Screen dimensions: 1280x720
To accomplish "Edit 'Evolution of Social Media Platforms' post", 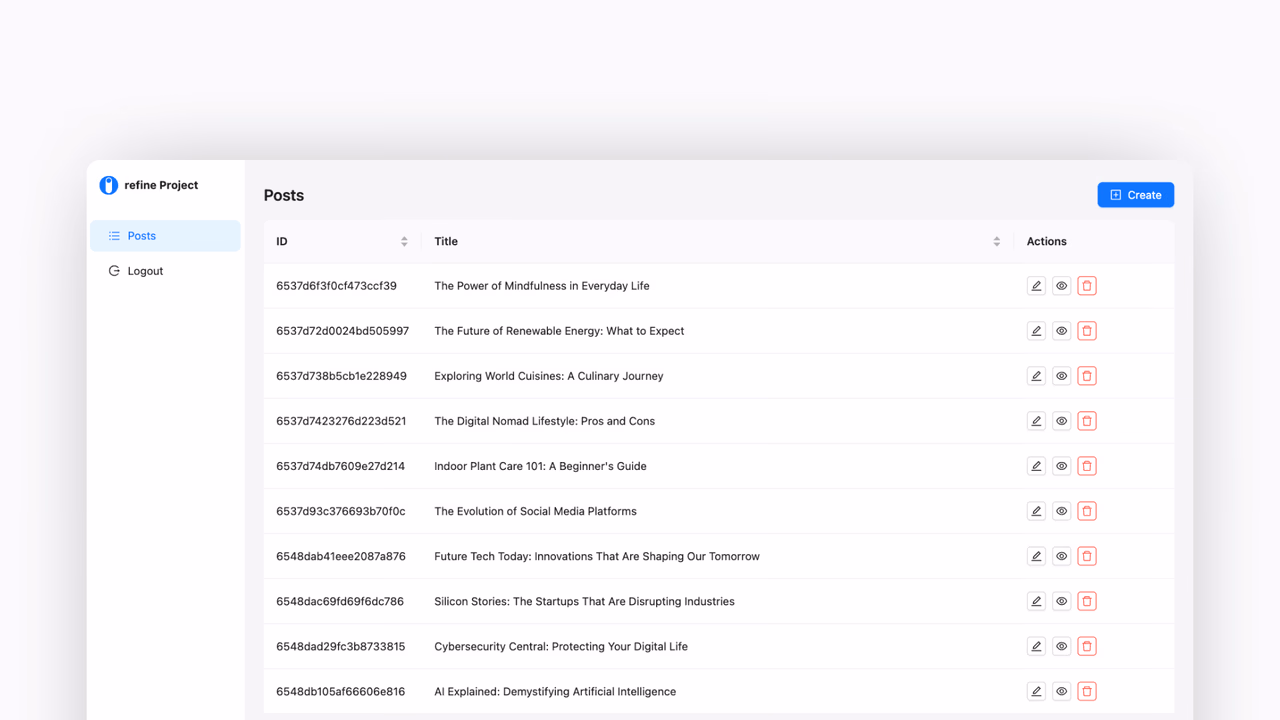I will 1036,511.
